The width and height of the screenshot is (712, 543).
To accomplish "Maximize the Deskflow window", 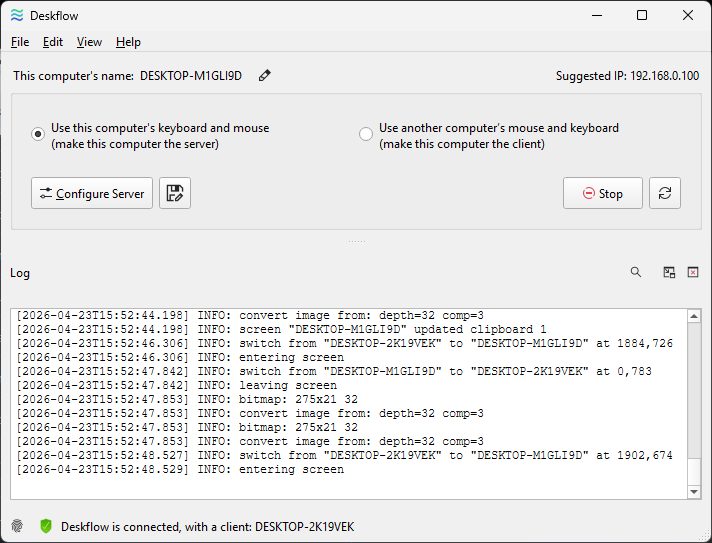I will 642,15.
